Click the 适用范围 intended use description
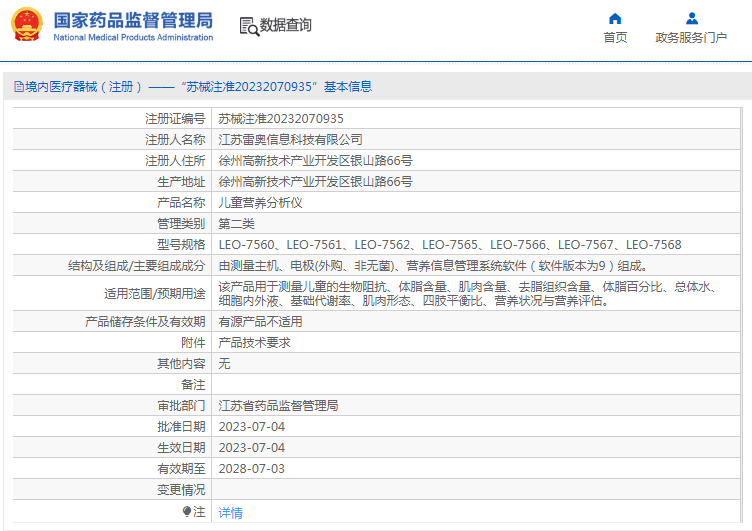 [x=470, y=294]
